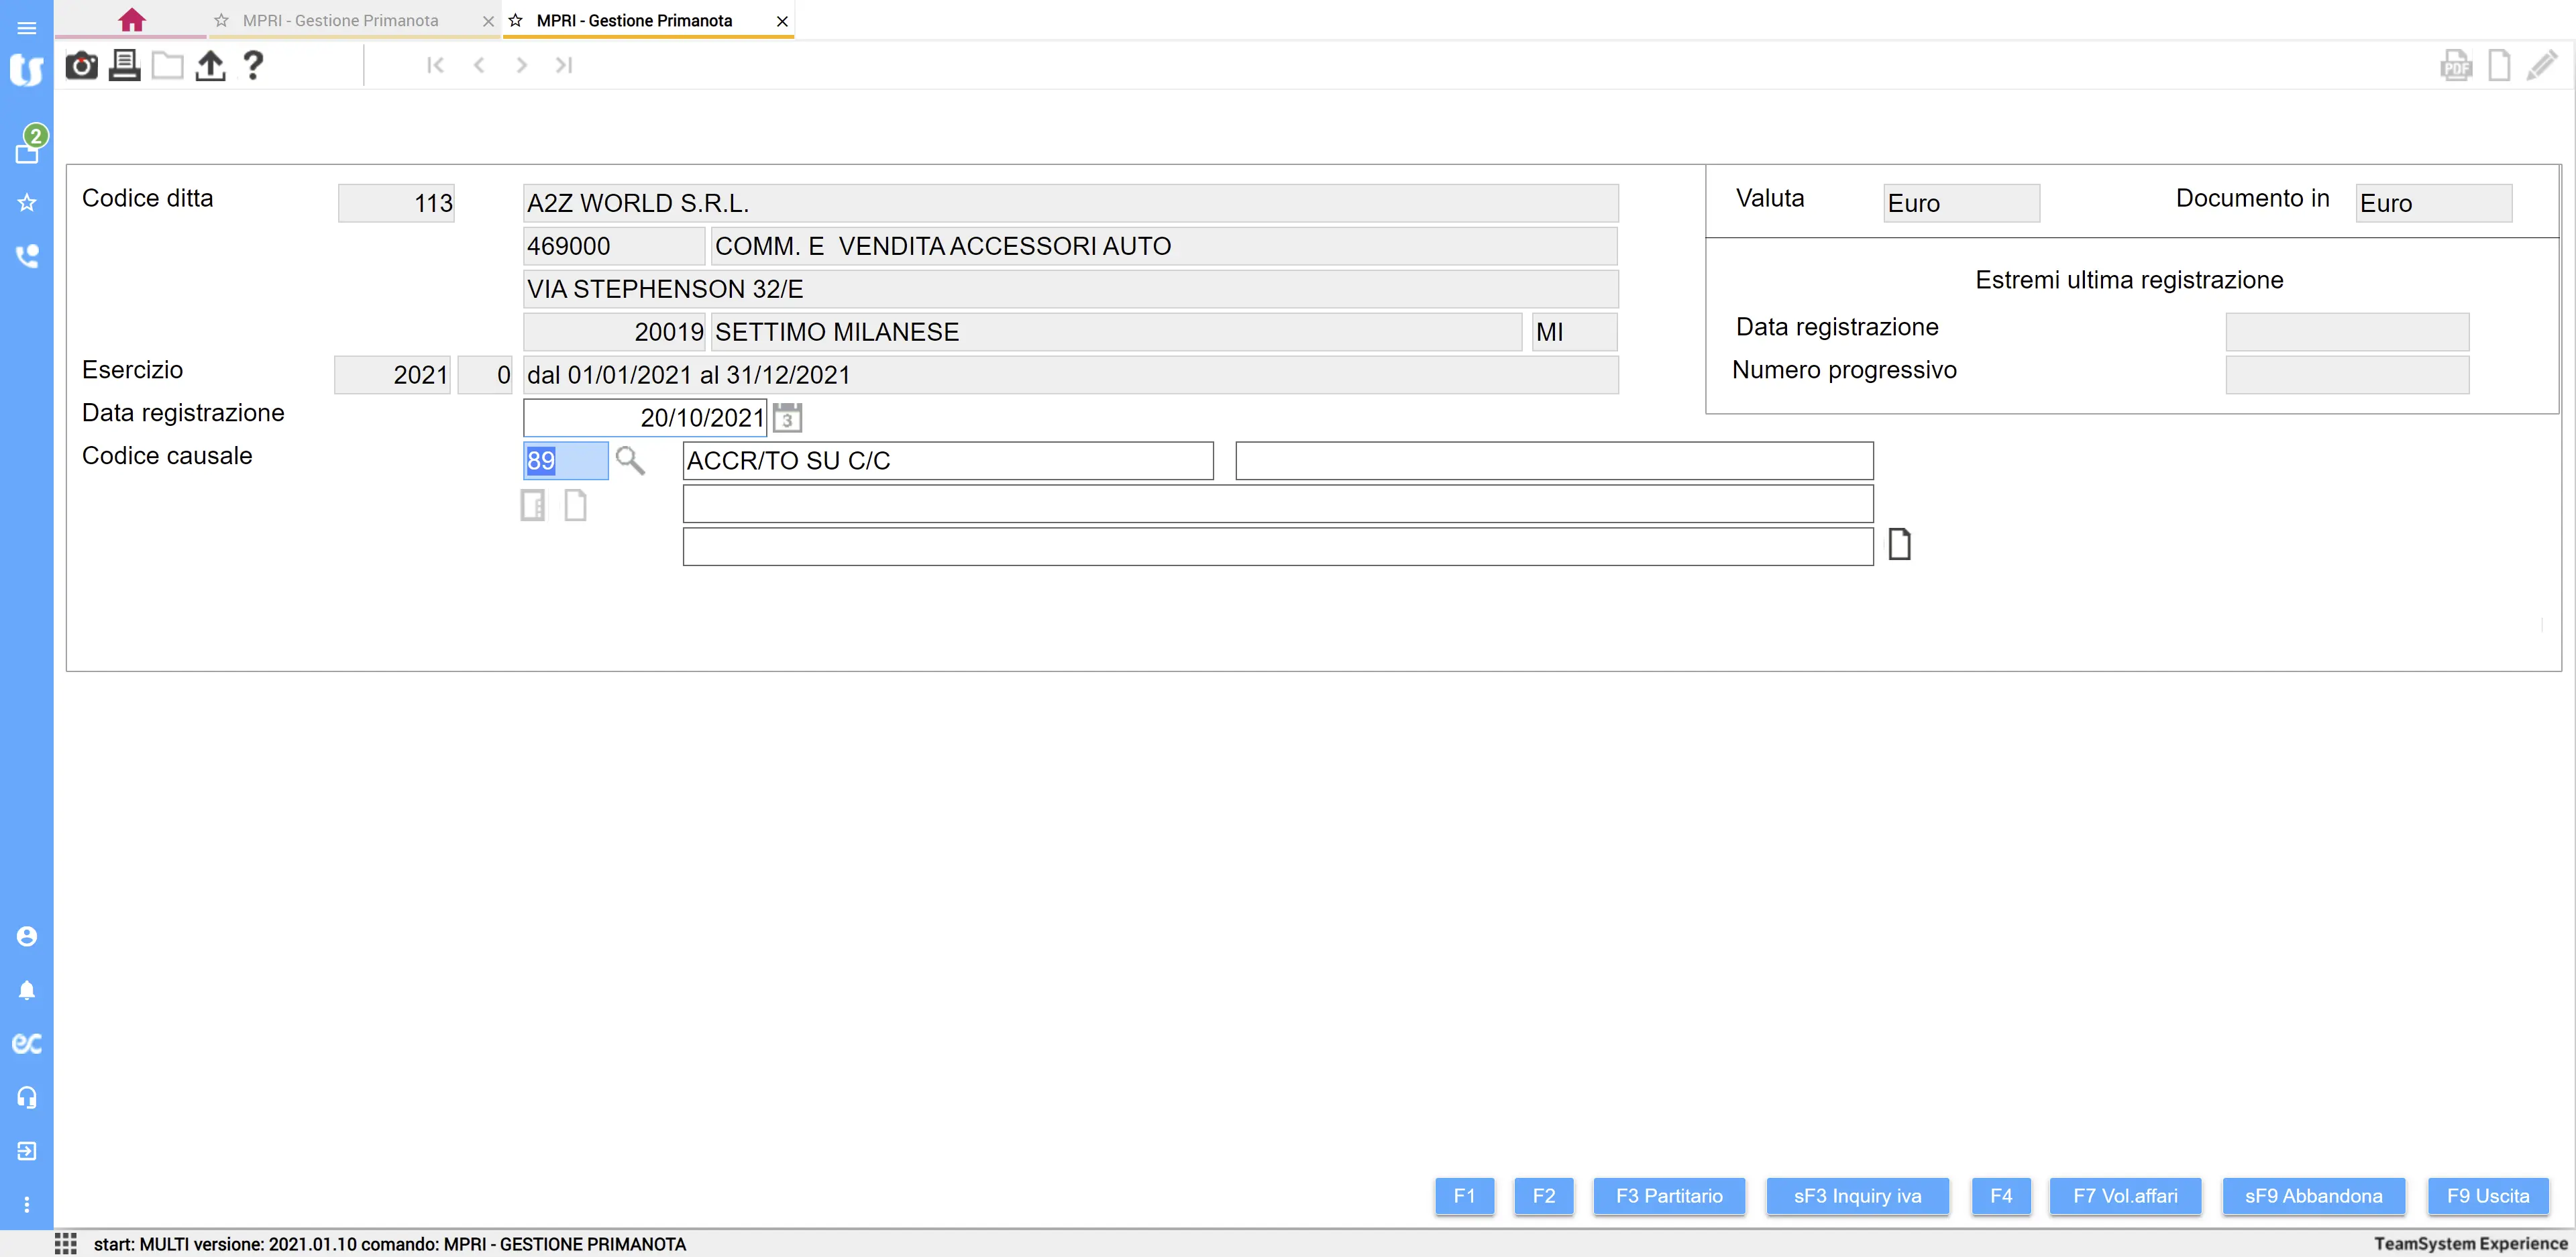Click the headset support icon
Image resolution: width=2576 pixels, height=1257 pixels.
(27, 1097)
